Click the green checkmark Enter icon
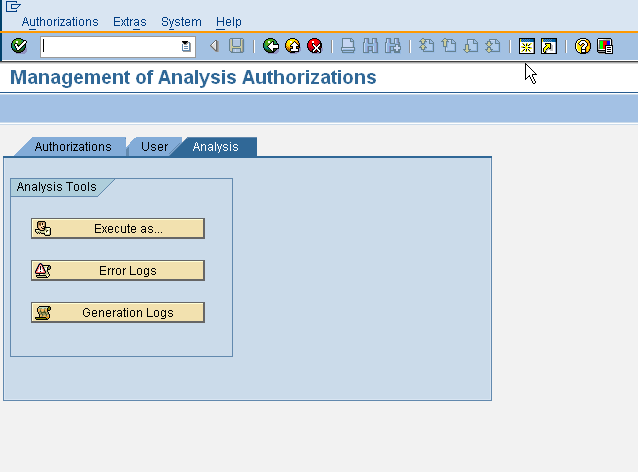 [x=19, y=46]
